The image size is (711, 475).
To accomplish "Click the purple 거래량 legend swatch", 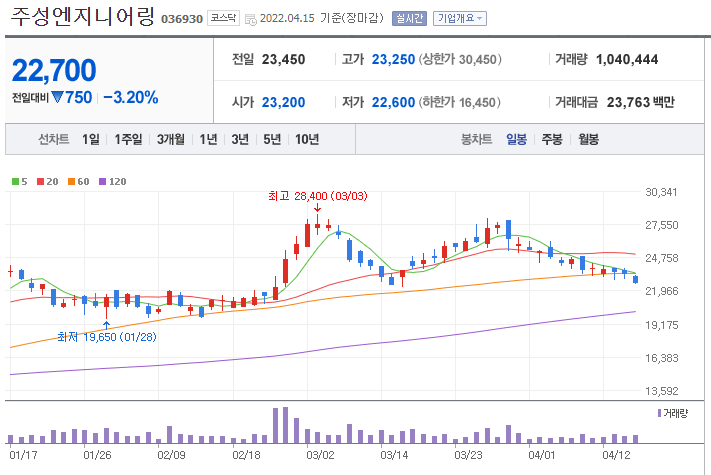I will [x=659, y=413].
